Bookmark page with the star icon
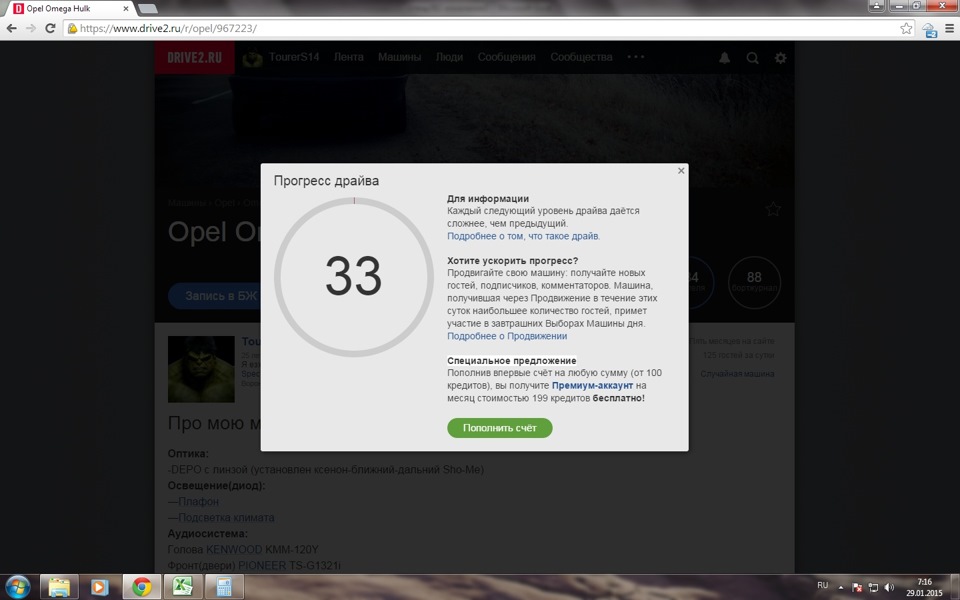The height and width of the screenshot is (600, 960). [x=906, y=28]
